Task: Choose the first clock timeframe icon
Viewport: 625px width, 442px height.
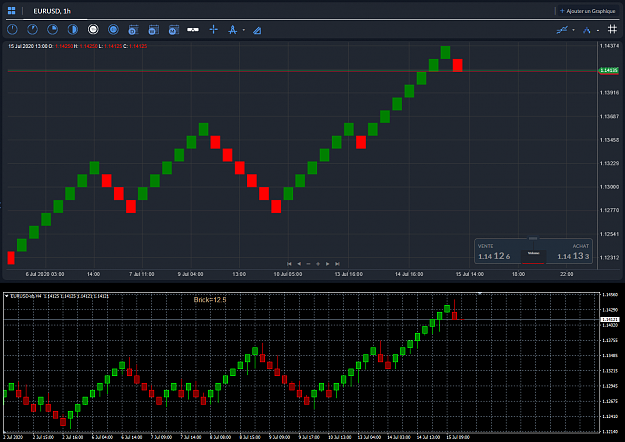Action: (x=12, y=29)
